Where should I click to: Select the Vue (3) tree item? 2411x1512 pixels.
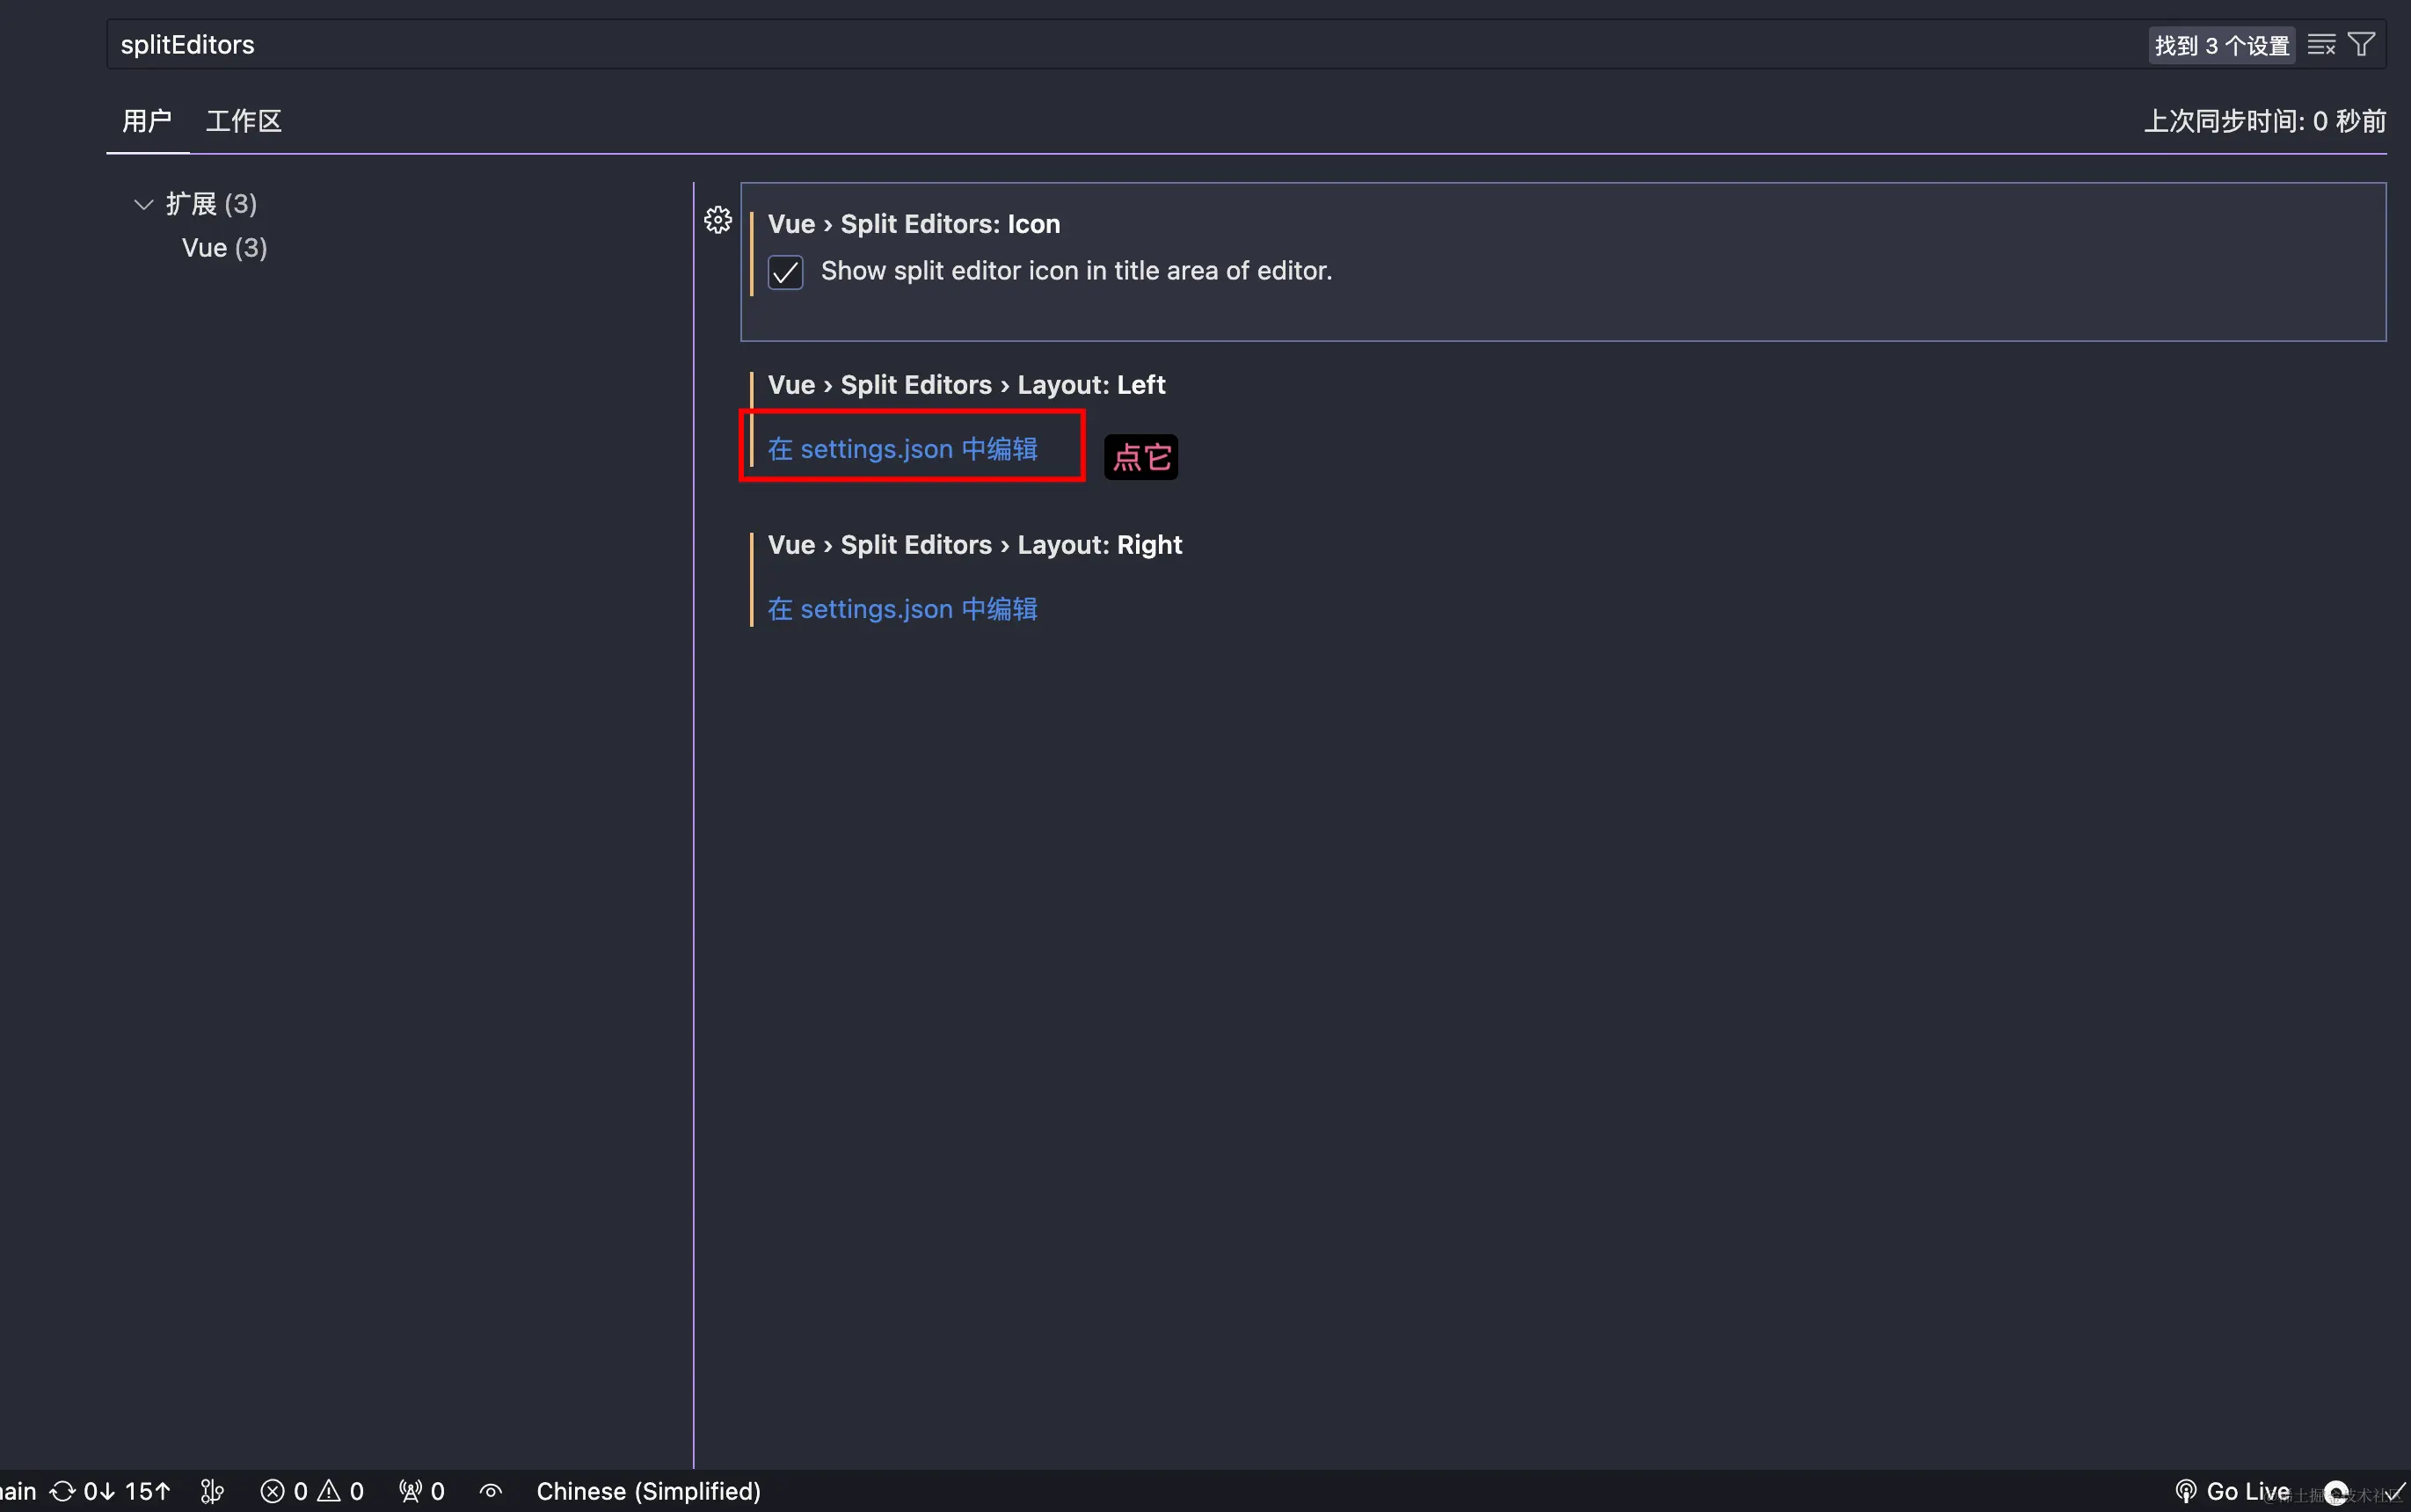coord(224,247)
